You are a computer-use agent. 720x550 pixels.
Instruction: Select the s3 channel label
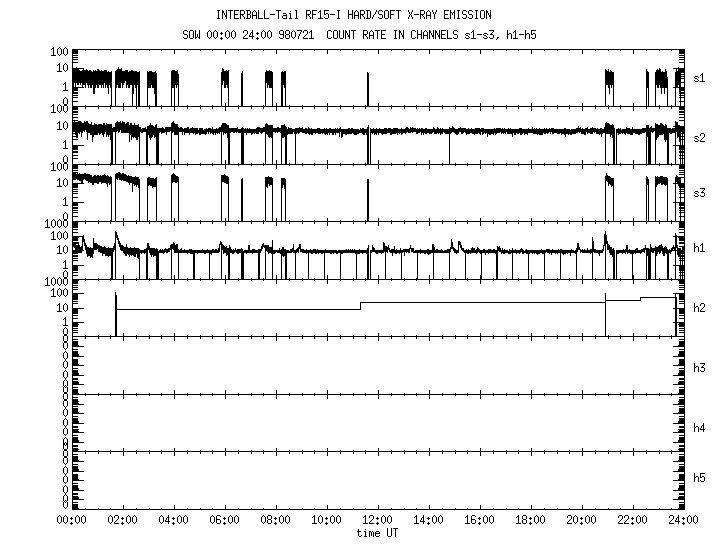(700, 192)
